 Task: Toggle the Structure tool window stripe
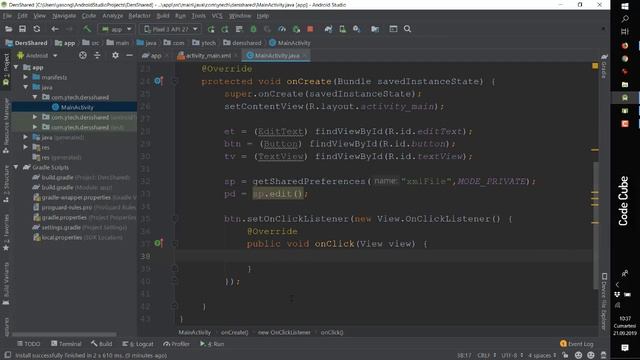[6, 183]
